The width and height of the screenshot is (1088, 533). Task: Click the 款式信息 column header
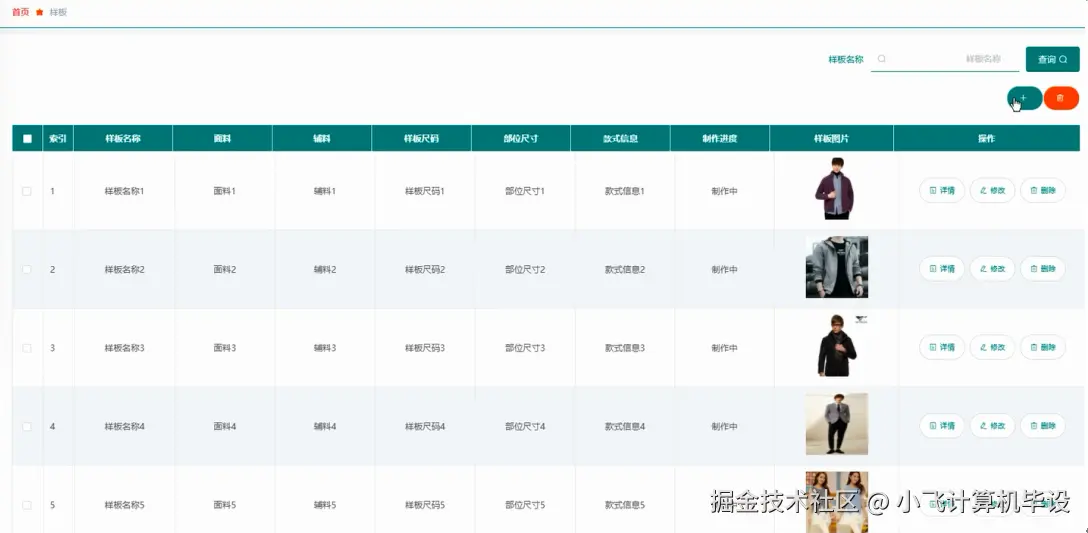(620, 138)
